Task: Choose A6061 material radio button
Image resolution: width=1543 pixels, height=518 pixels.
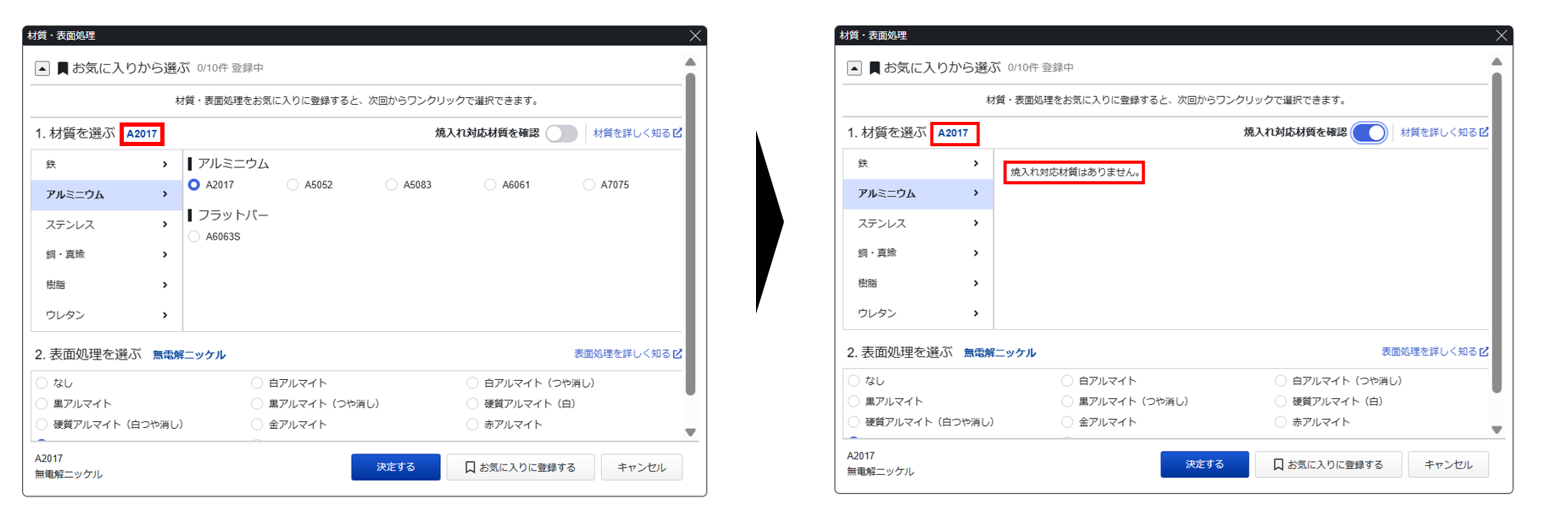Action: tap(490, 185)
